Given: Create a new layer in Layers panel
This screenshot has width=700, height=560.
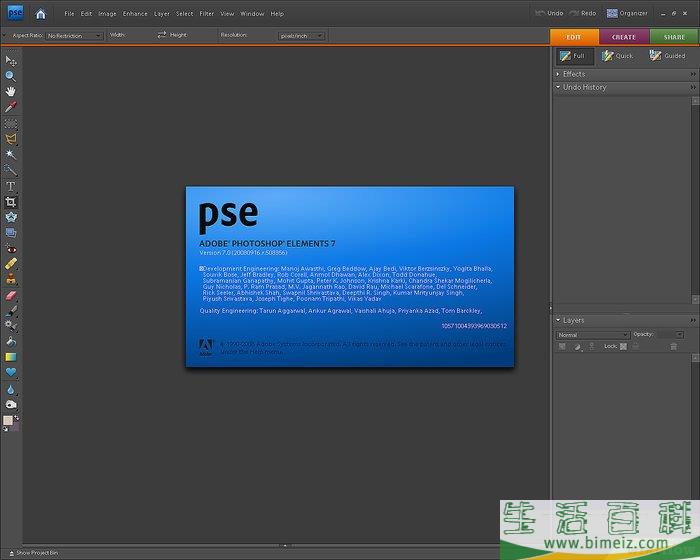Looking at the screenshot, I should coord(562,347).
